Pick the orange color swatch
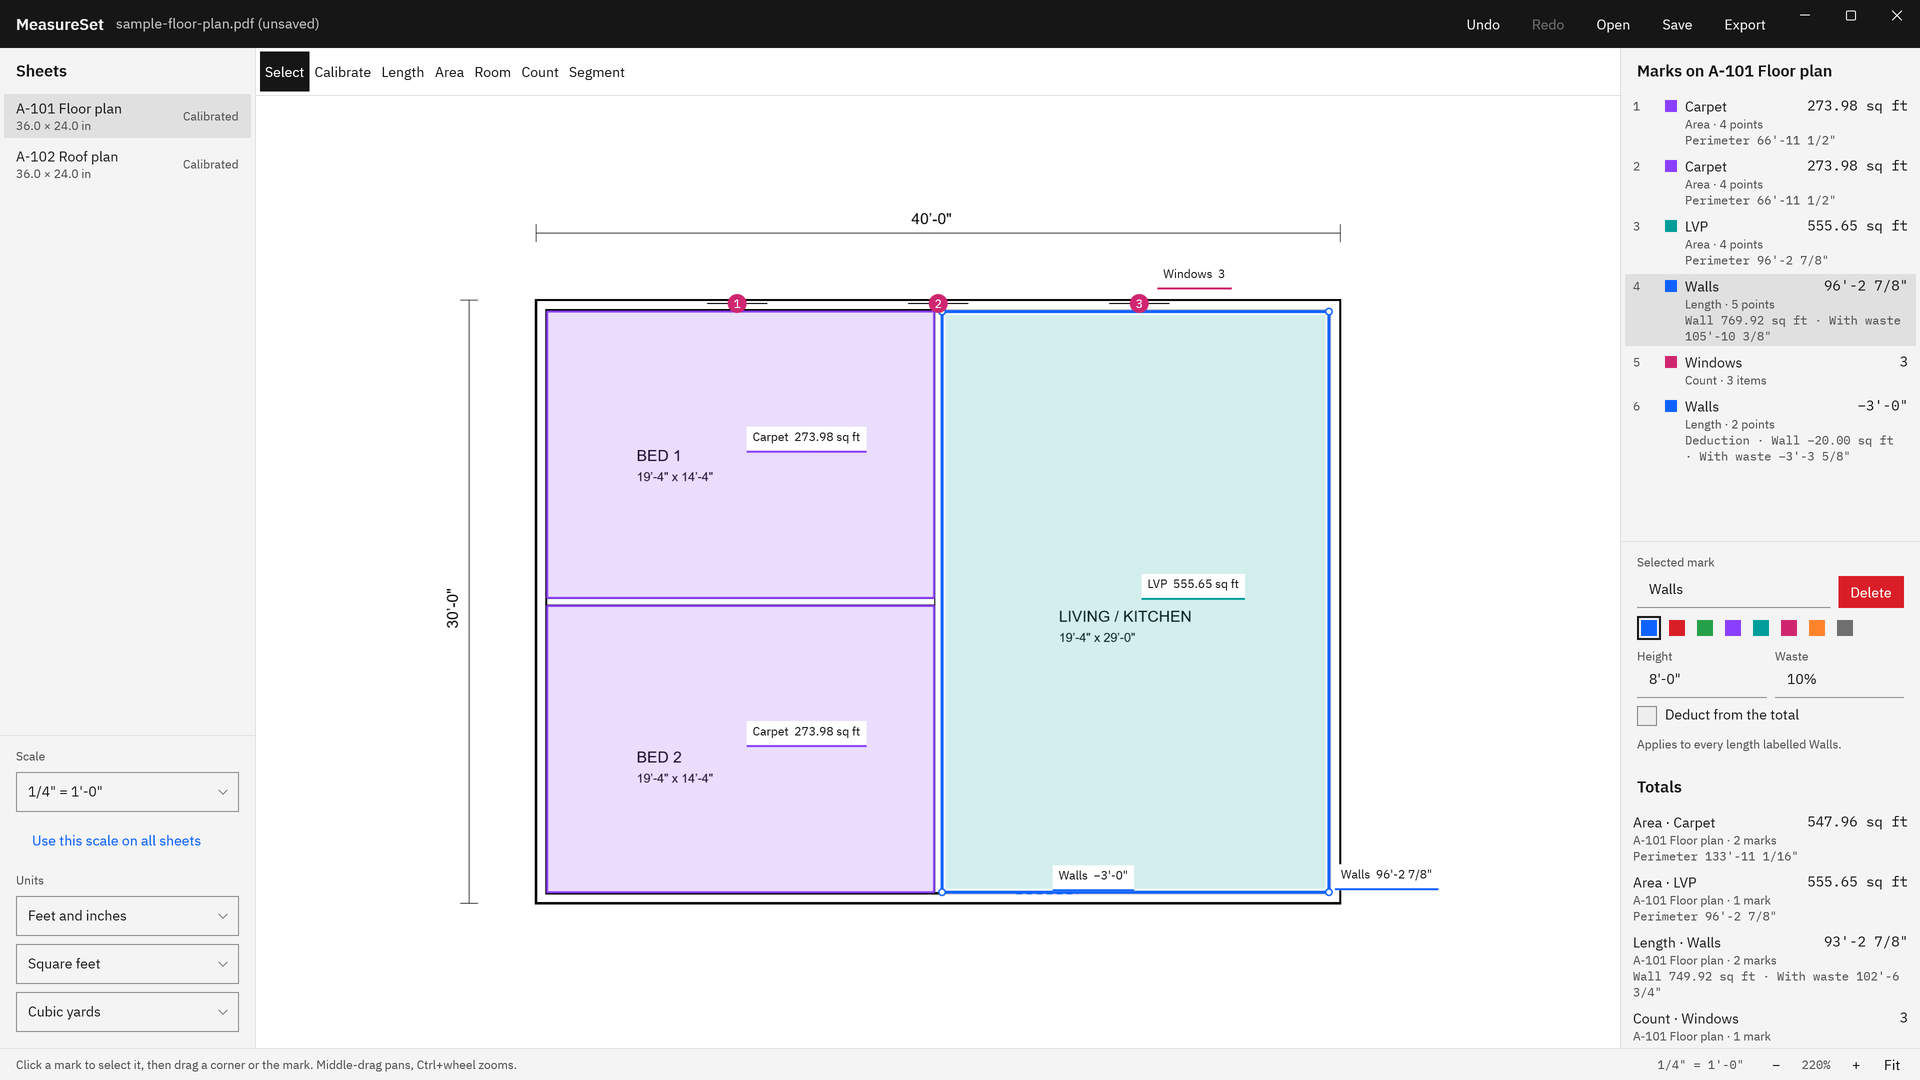1920x1080 pixels. pos(1817,628)
